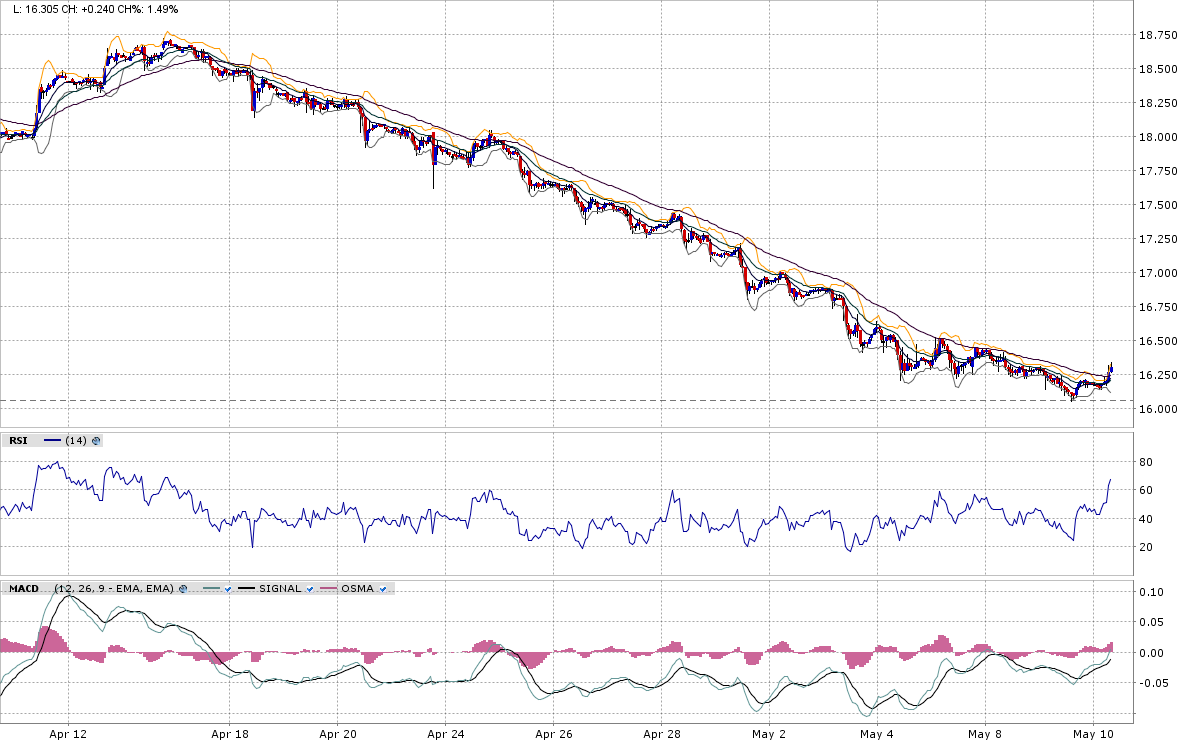
Task: Click the OSMA legend label
Action: pyautogui.click(x=357, y=589)
